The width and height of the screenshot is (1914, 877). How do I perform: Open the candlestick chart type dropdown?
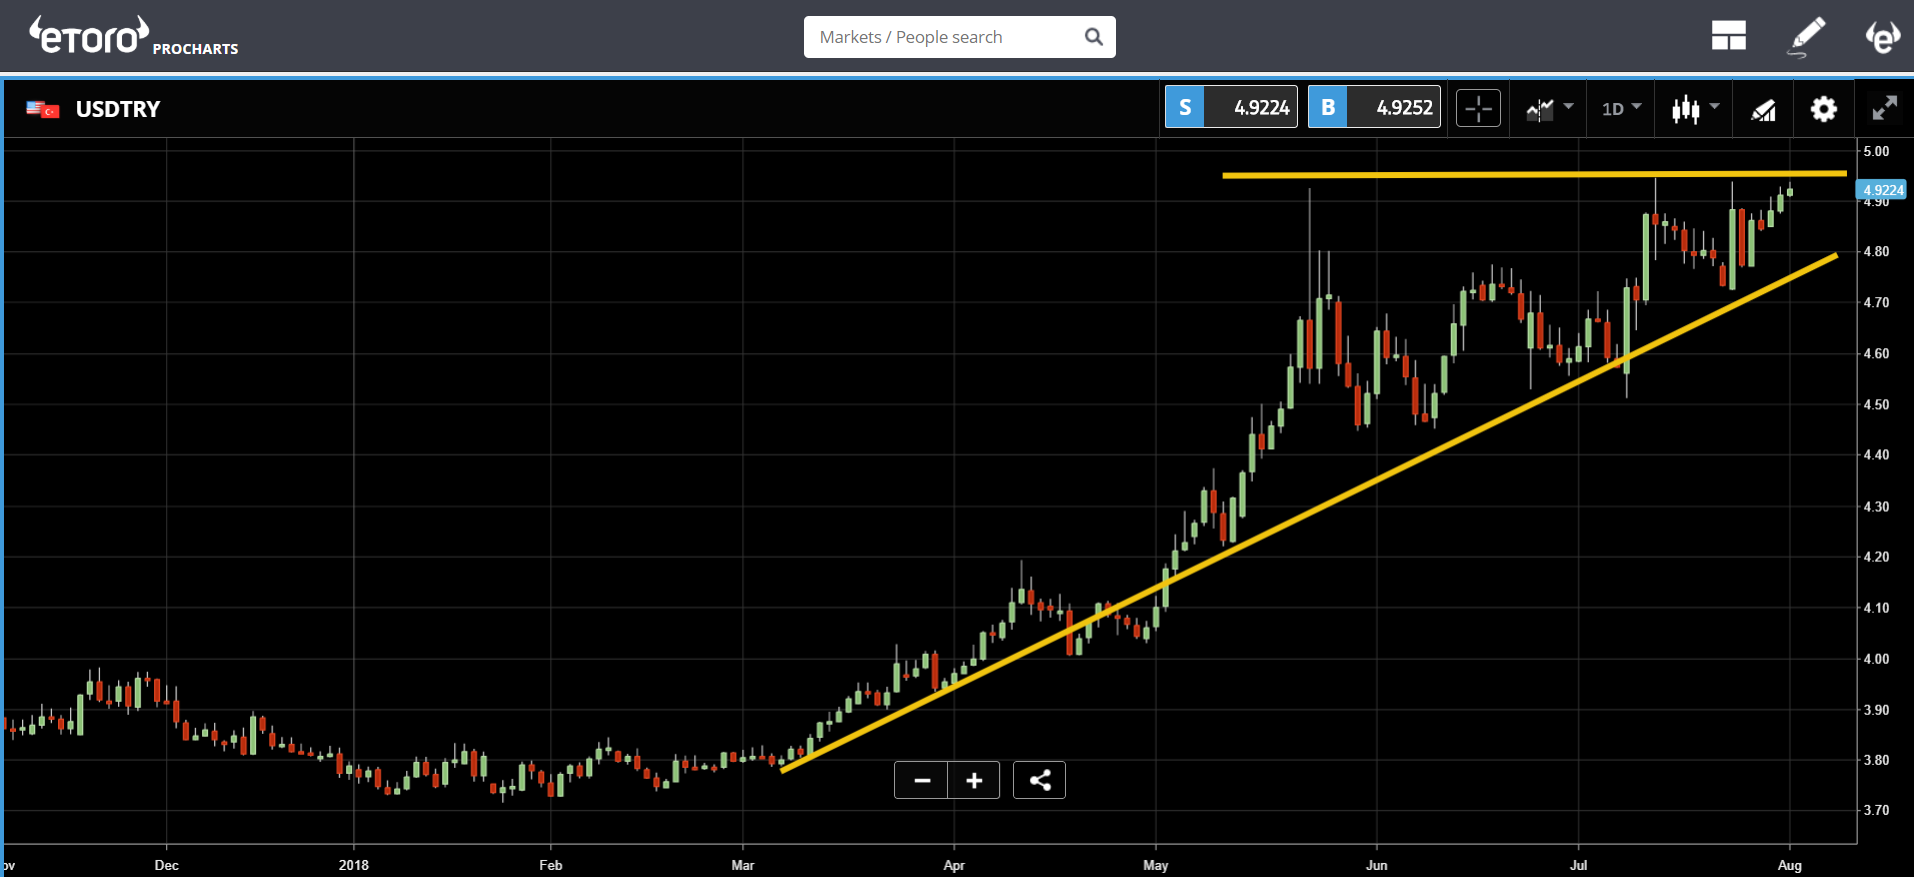click(x=1695, y=108)
